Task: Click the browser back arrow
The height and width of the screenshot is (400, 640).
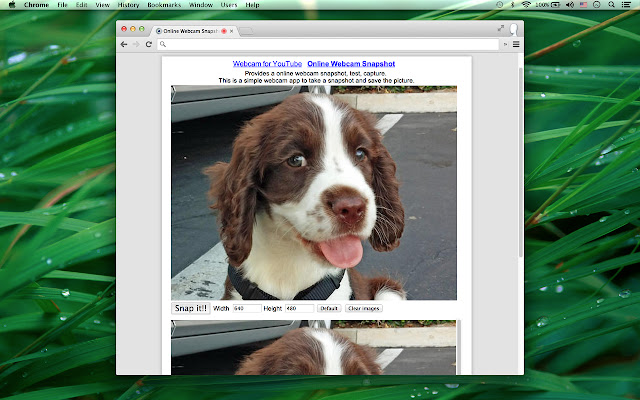Action: click(x=124, y=44)
